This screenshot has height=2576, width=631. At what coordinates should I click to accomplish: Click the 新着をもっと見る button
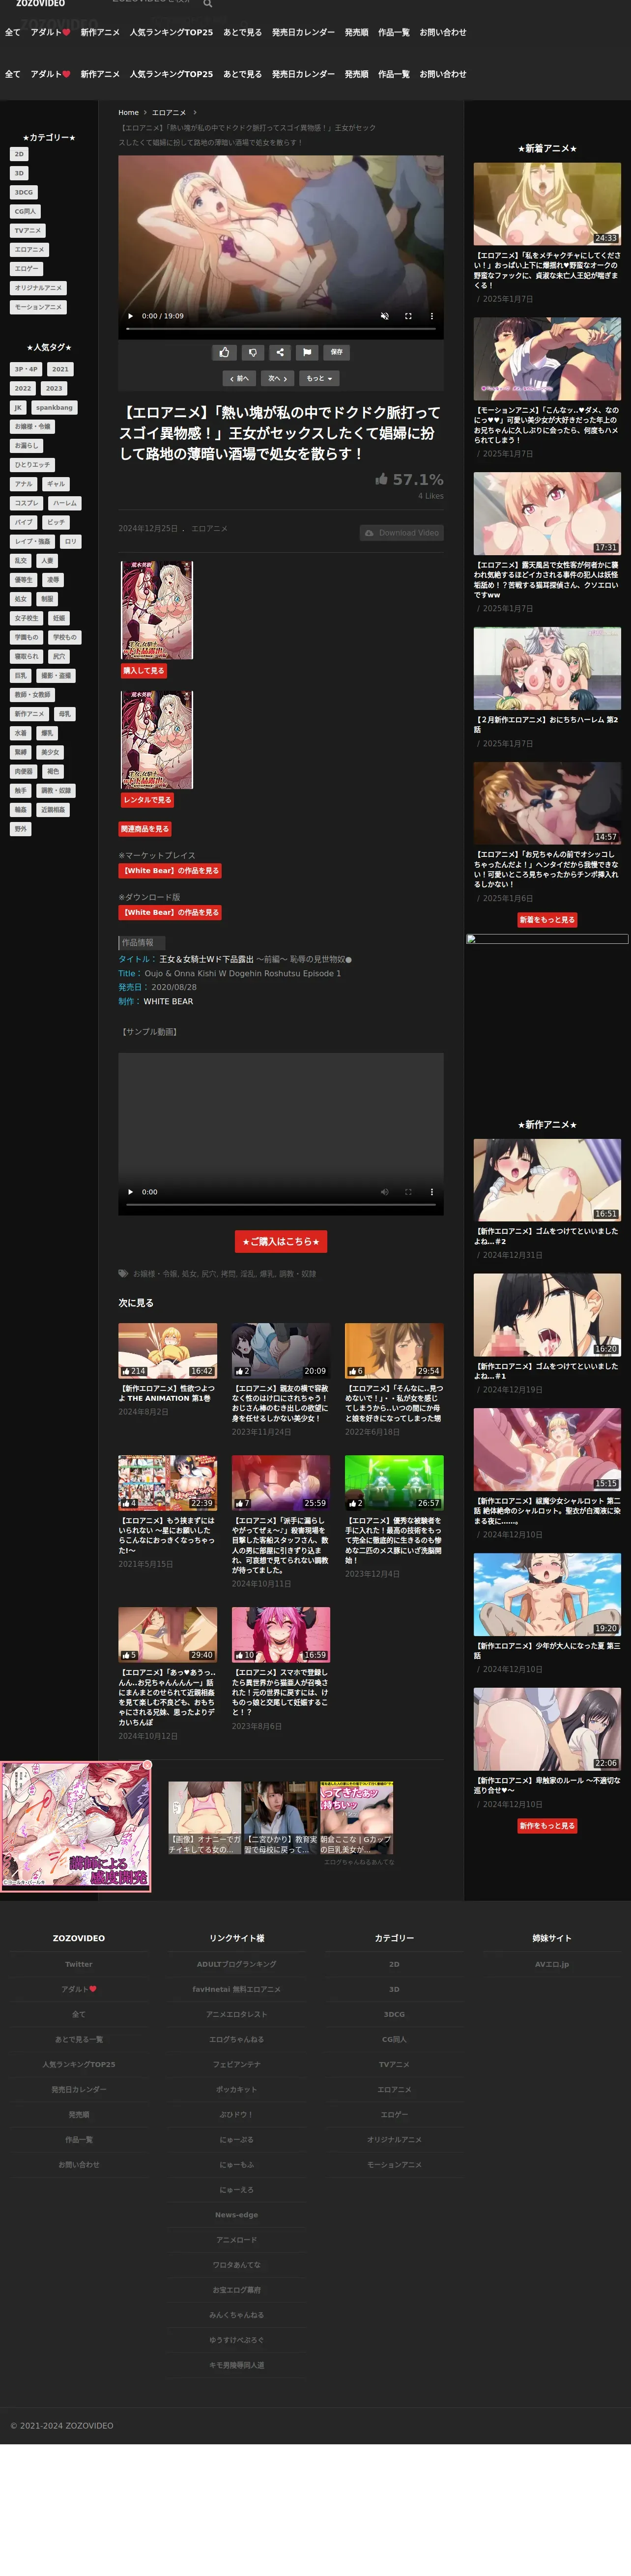(x=547, y=920)
